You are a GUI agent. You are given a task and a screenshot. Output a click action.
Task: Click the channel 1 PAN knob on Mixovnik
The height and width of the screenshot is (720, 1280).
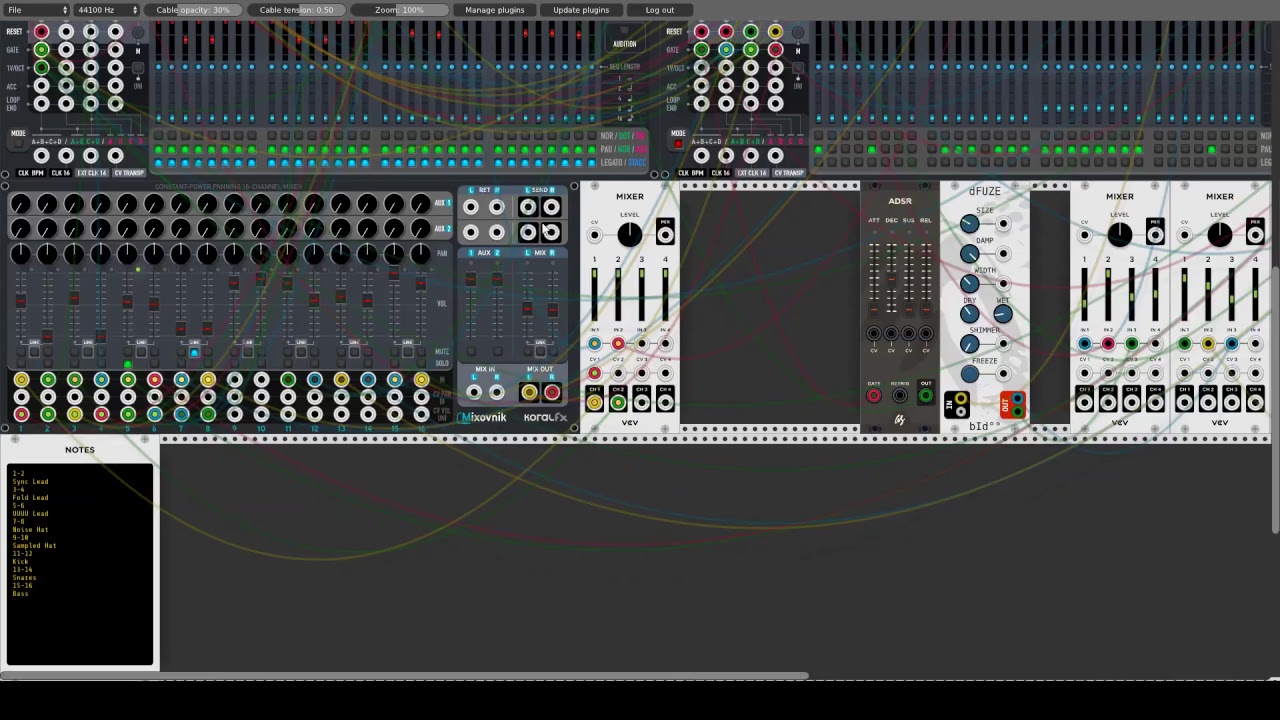click(20, 254)
